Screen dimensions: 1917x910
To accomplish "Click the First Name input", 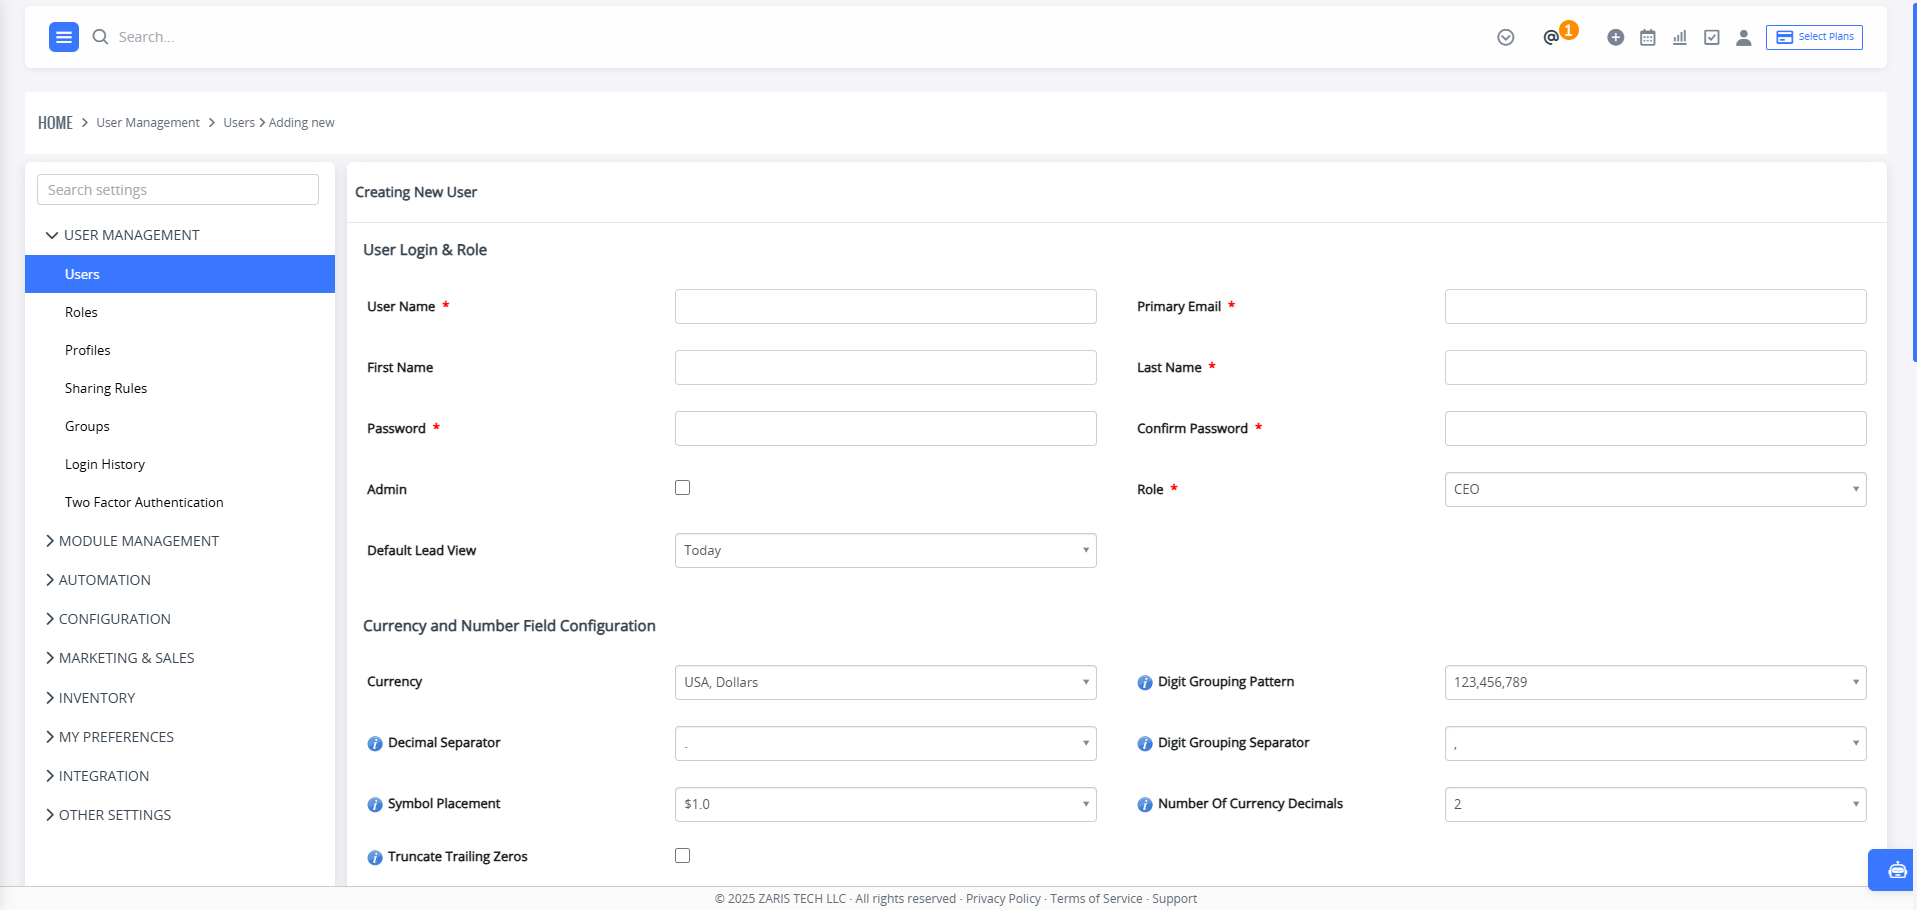I will tap(885, 367).
